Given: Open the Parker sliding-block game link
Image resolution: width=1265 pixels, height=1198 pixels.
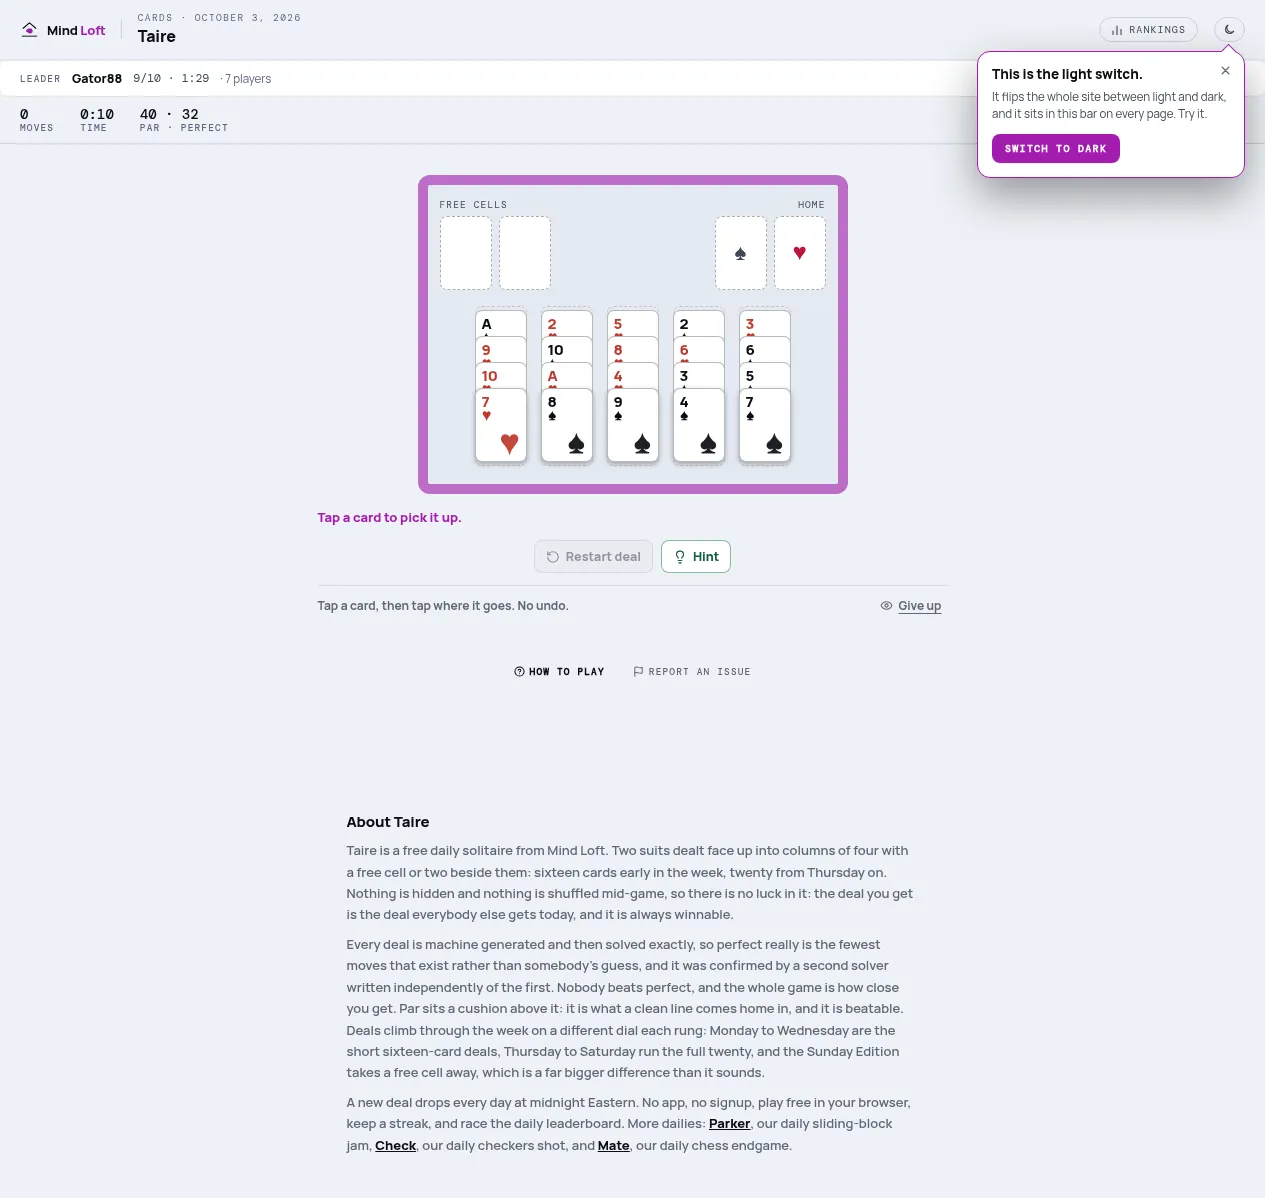Looking at the screenshot, I should click(729, 1124).
